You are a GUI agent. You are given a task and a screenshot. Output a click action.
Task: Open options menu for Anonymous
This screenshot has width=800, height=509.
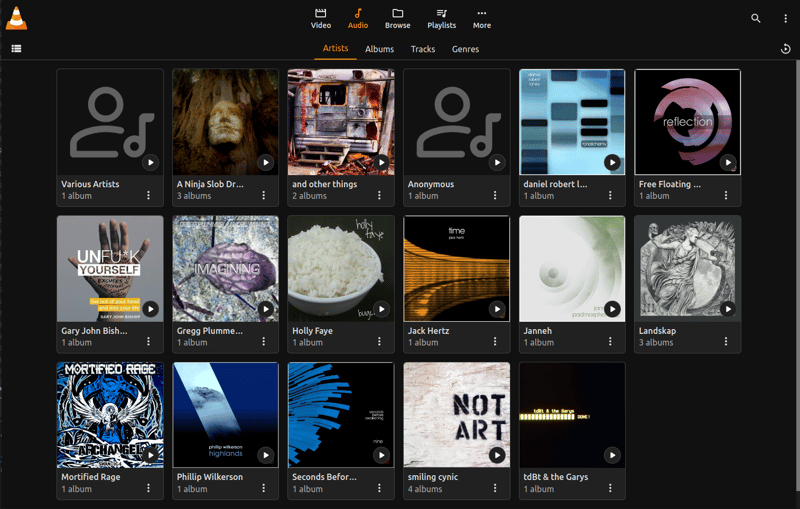495,195
